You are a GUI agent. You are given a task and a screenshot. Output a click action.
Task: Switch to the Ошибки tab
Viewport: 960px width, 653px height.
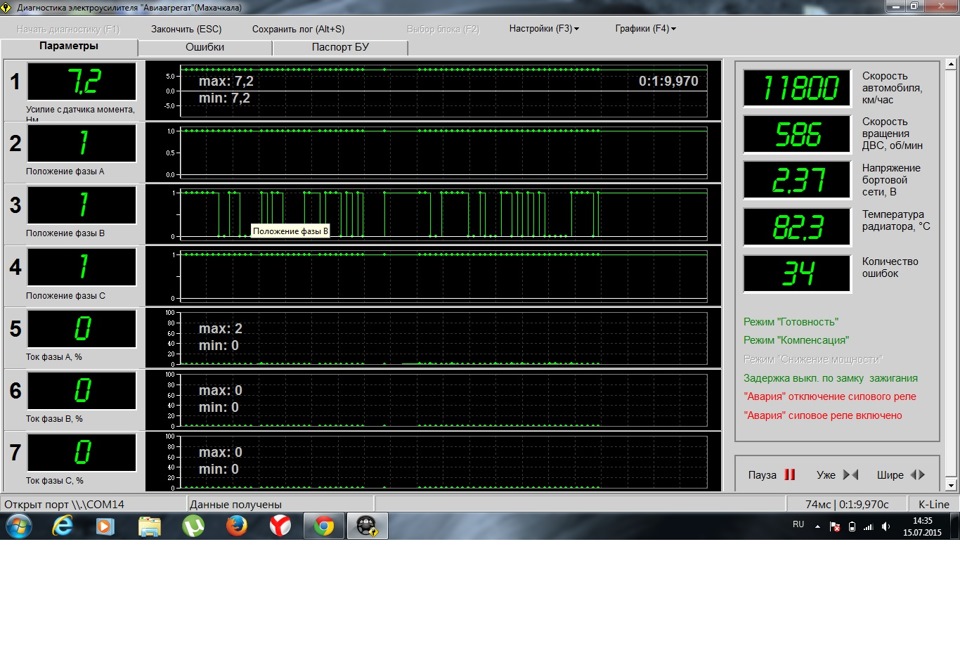(x=204, y=47)
